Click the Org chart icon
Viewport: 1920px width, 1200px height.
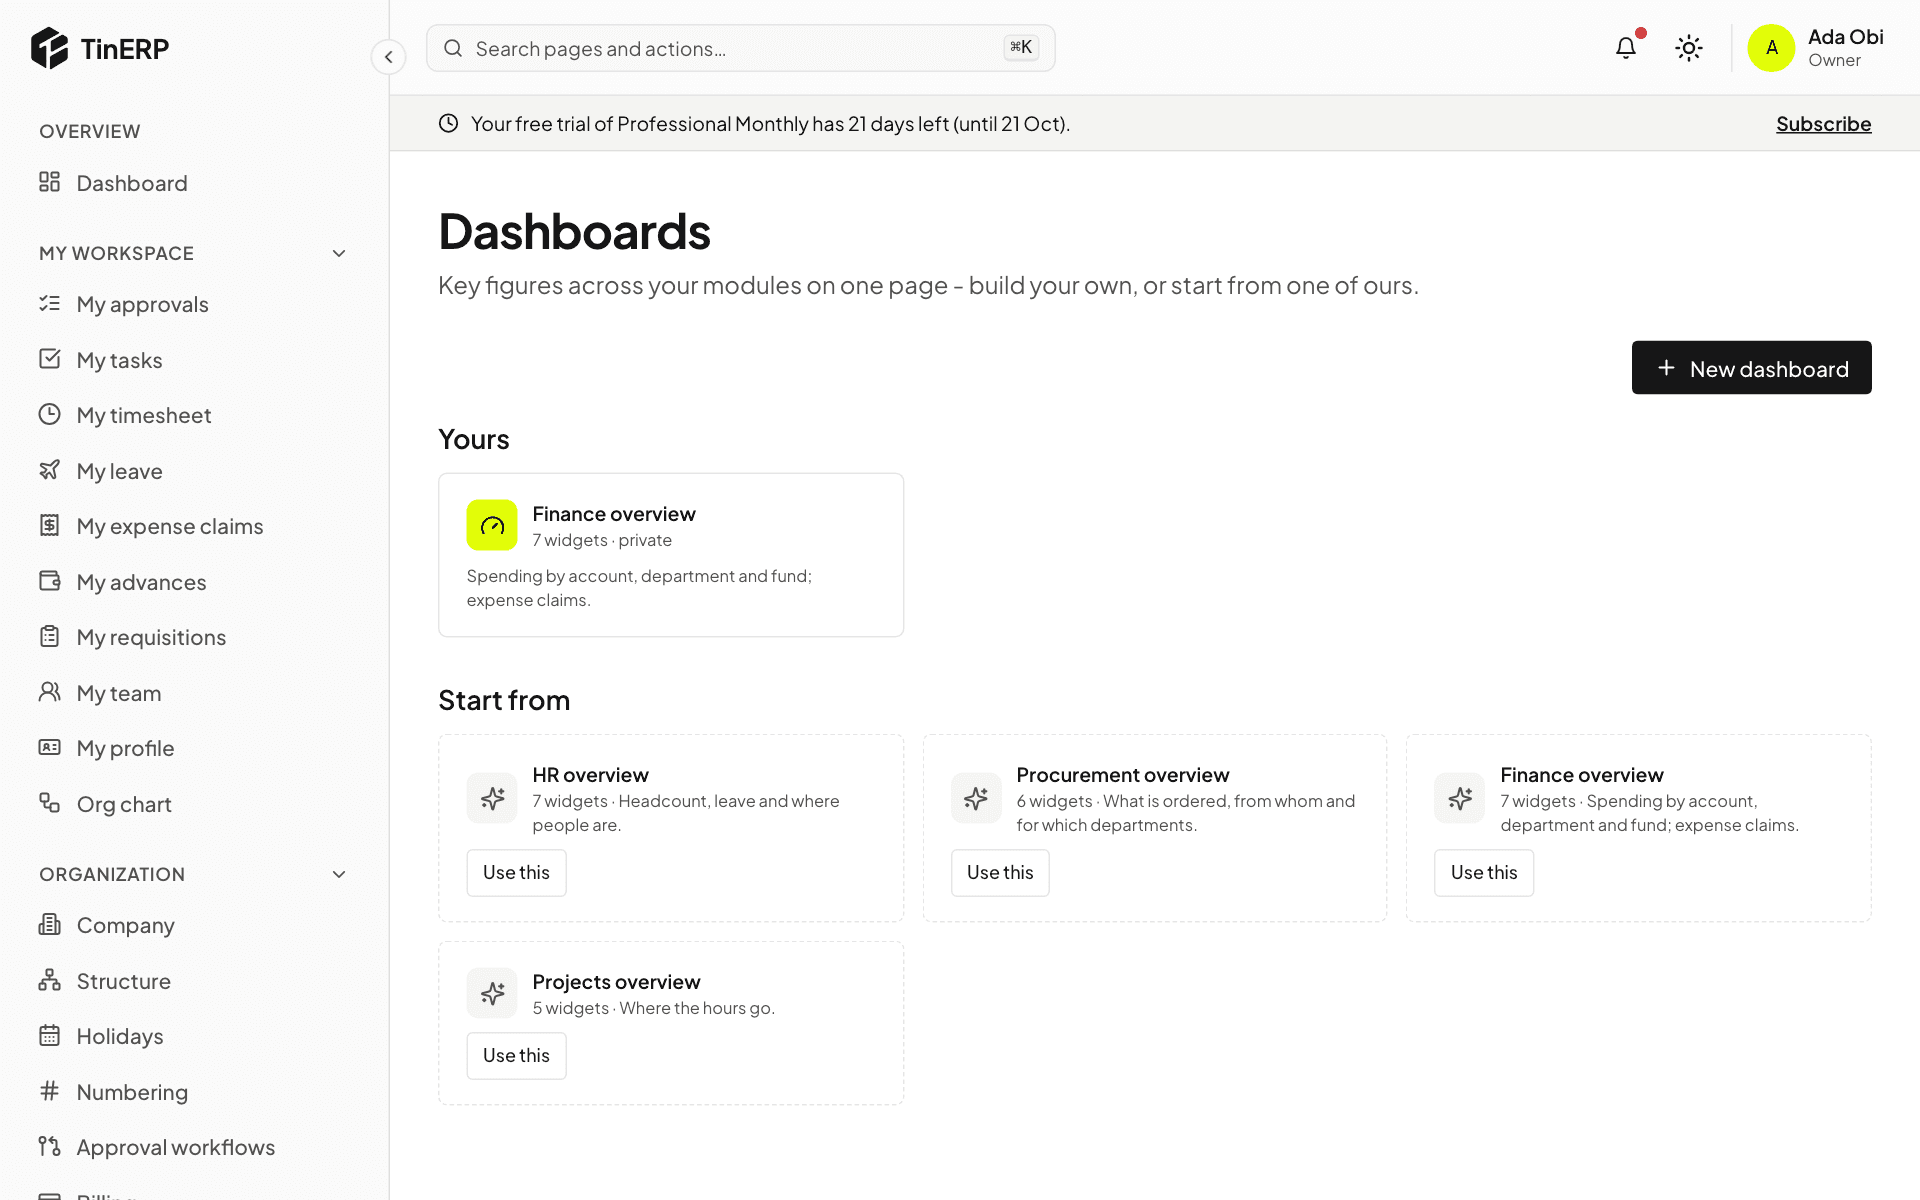(x=49, y=803)
